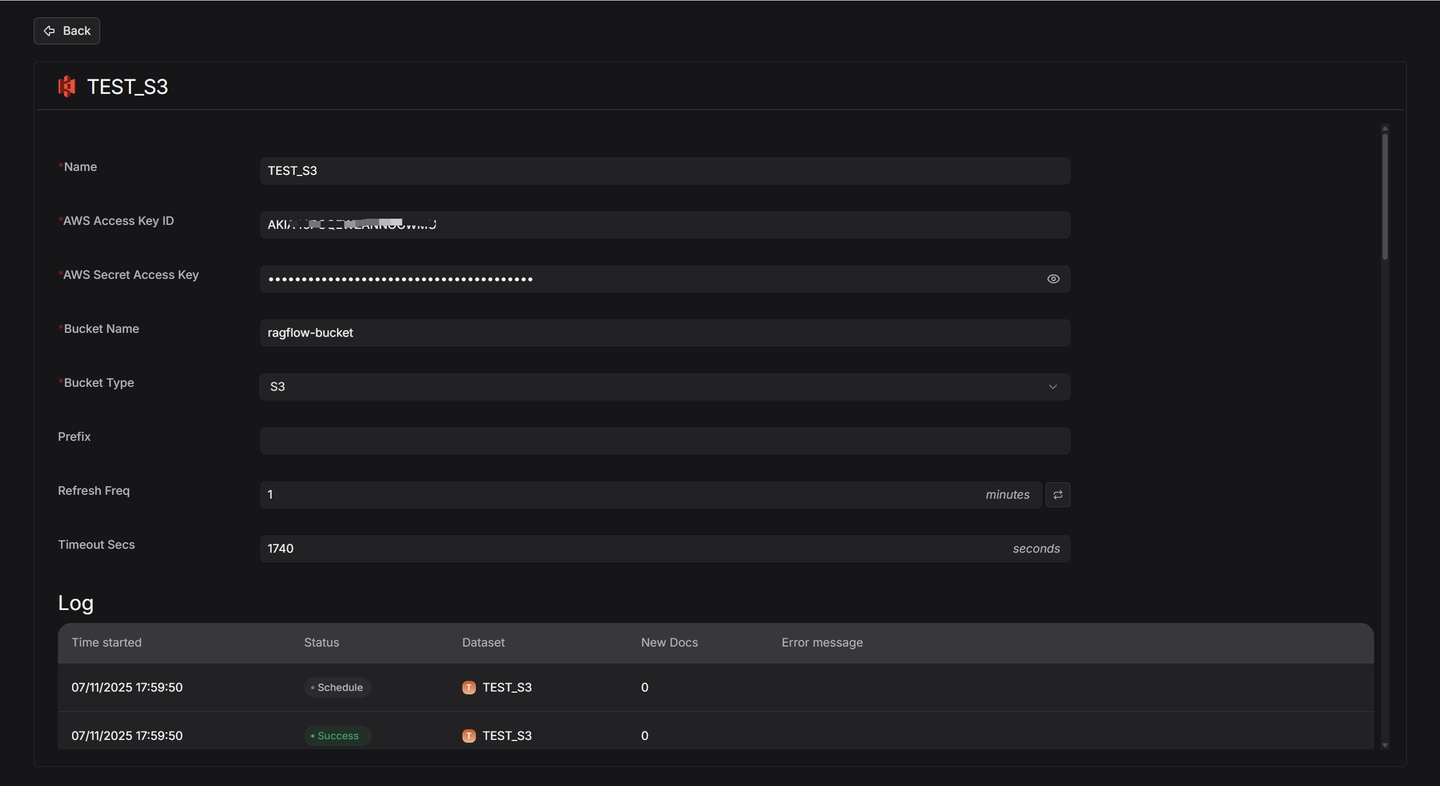Return to previous page using the Back button
This screenshot has height=786, width=1440.
tap(66, 30)
